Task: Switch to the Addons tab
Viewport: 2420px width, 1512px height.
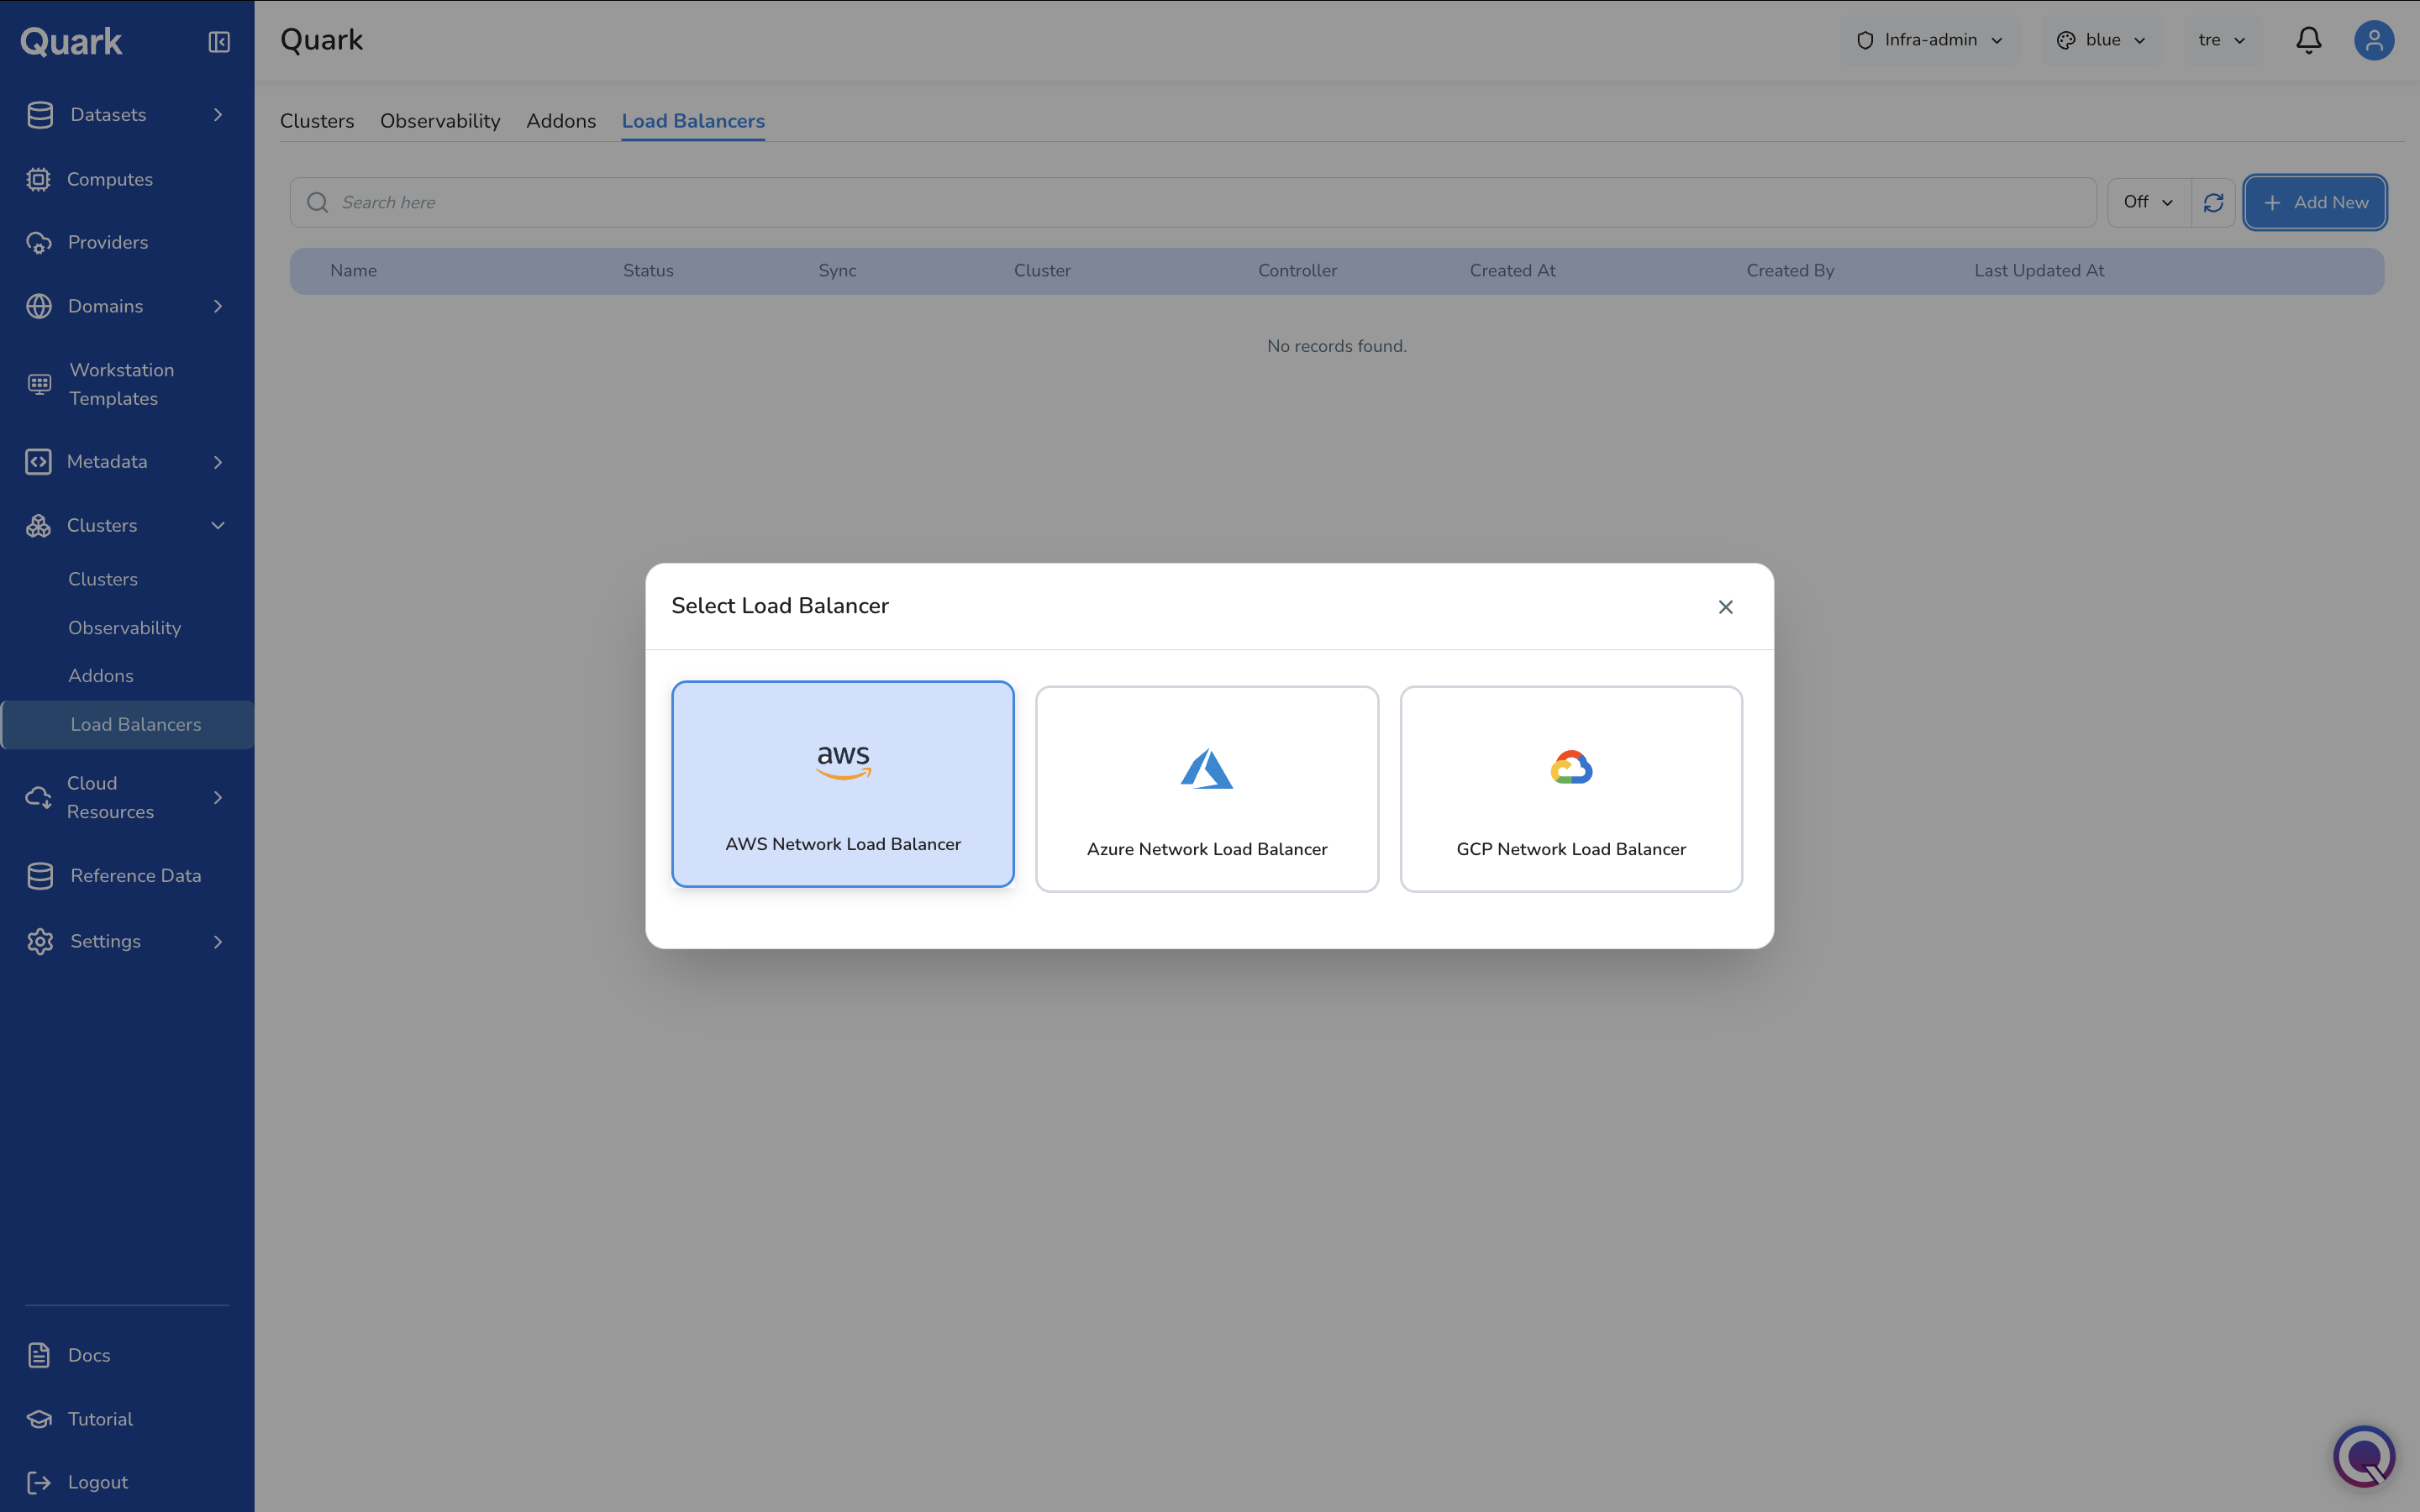Action: (x=561, y=121)
